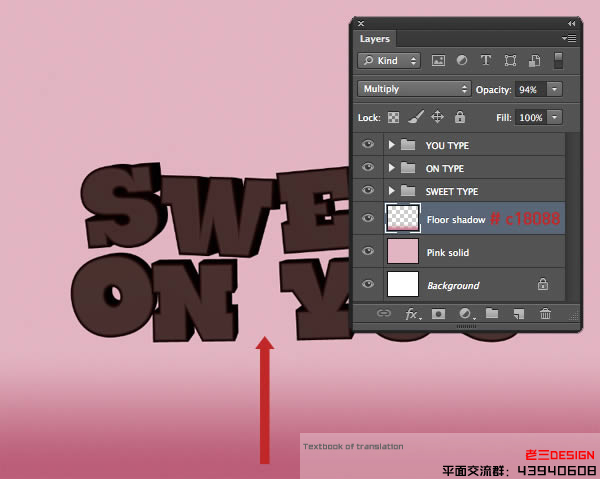Image resolution: width=600 pixels, height=479 pixels.
Task: Add a layer mask icon
Action: click(x=438, y=314)
